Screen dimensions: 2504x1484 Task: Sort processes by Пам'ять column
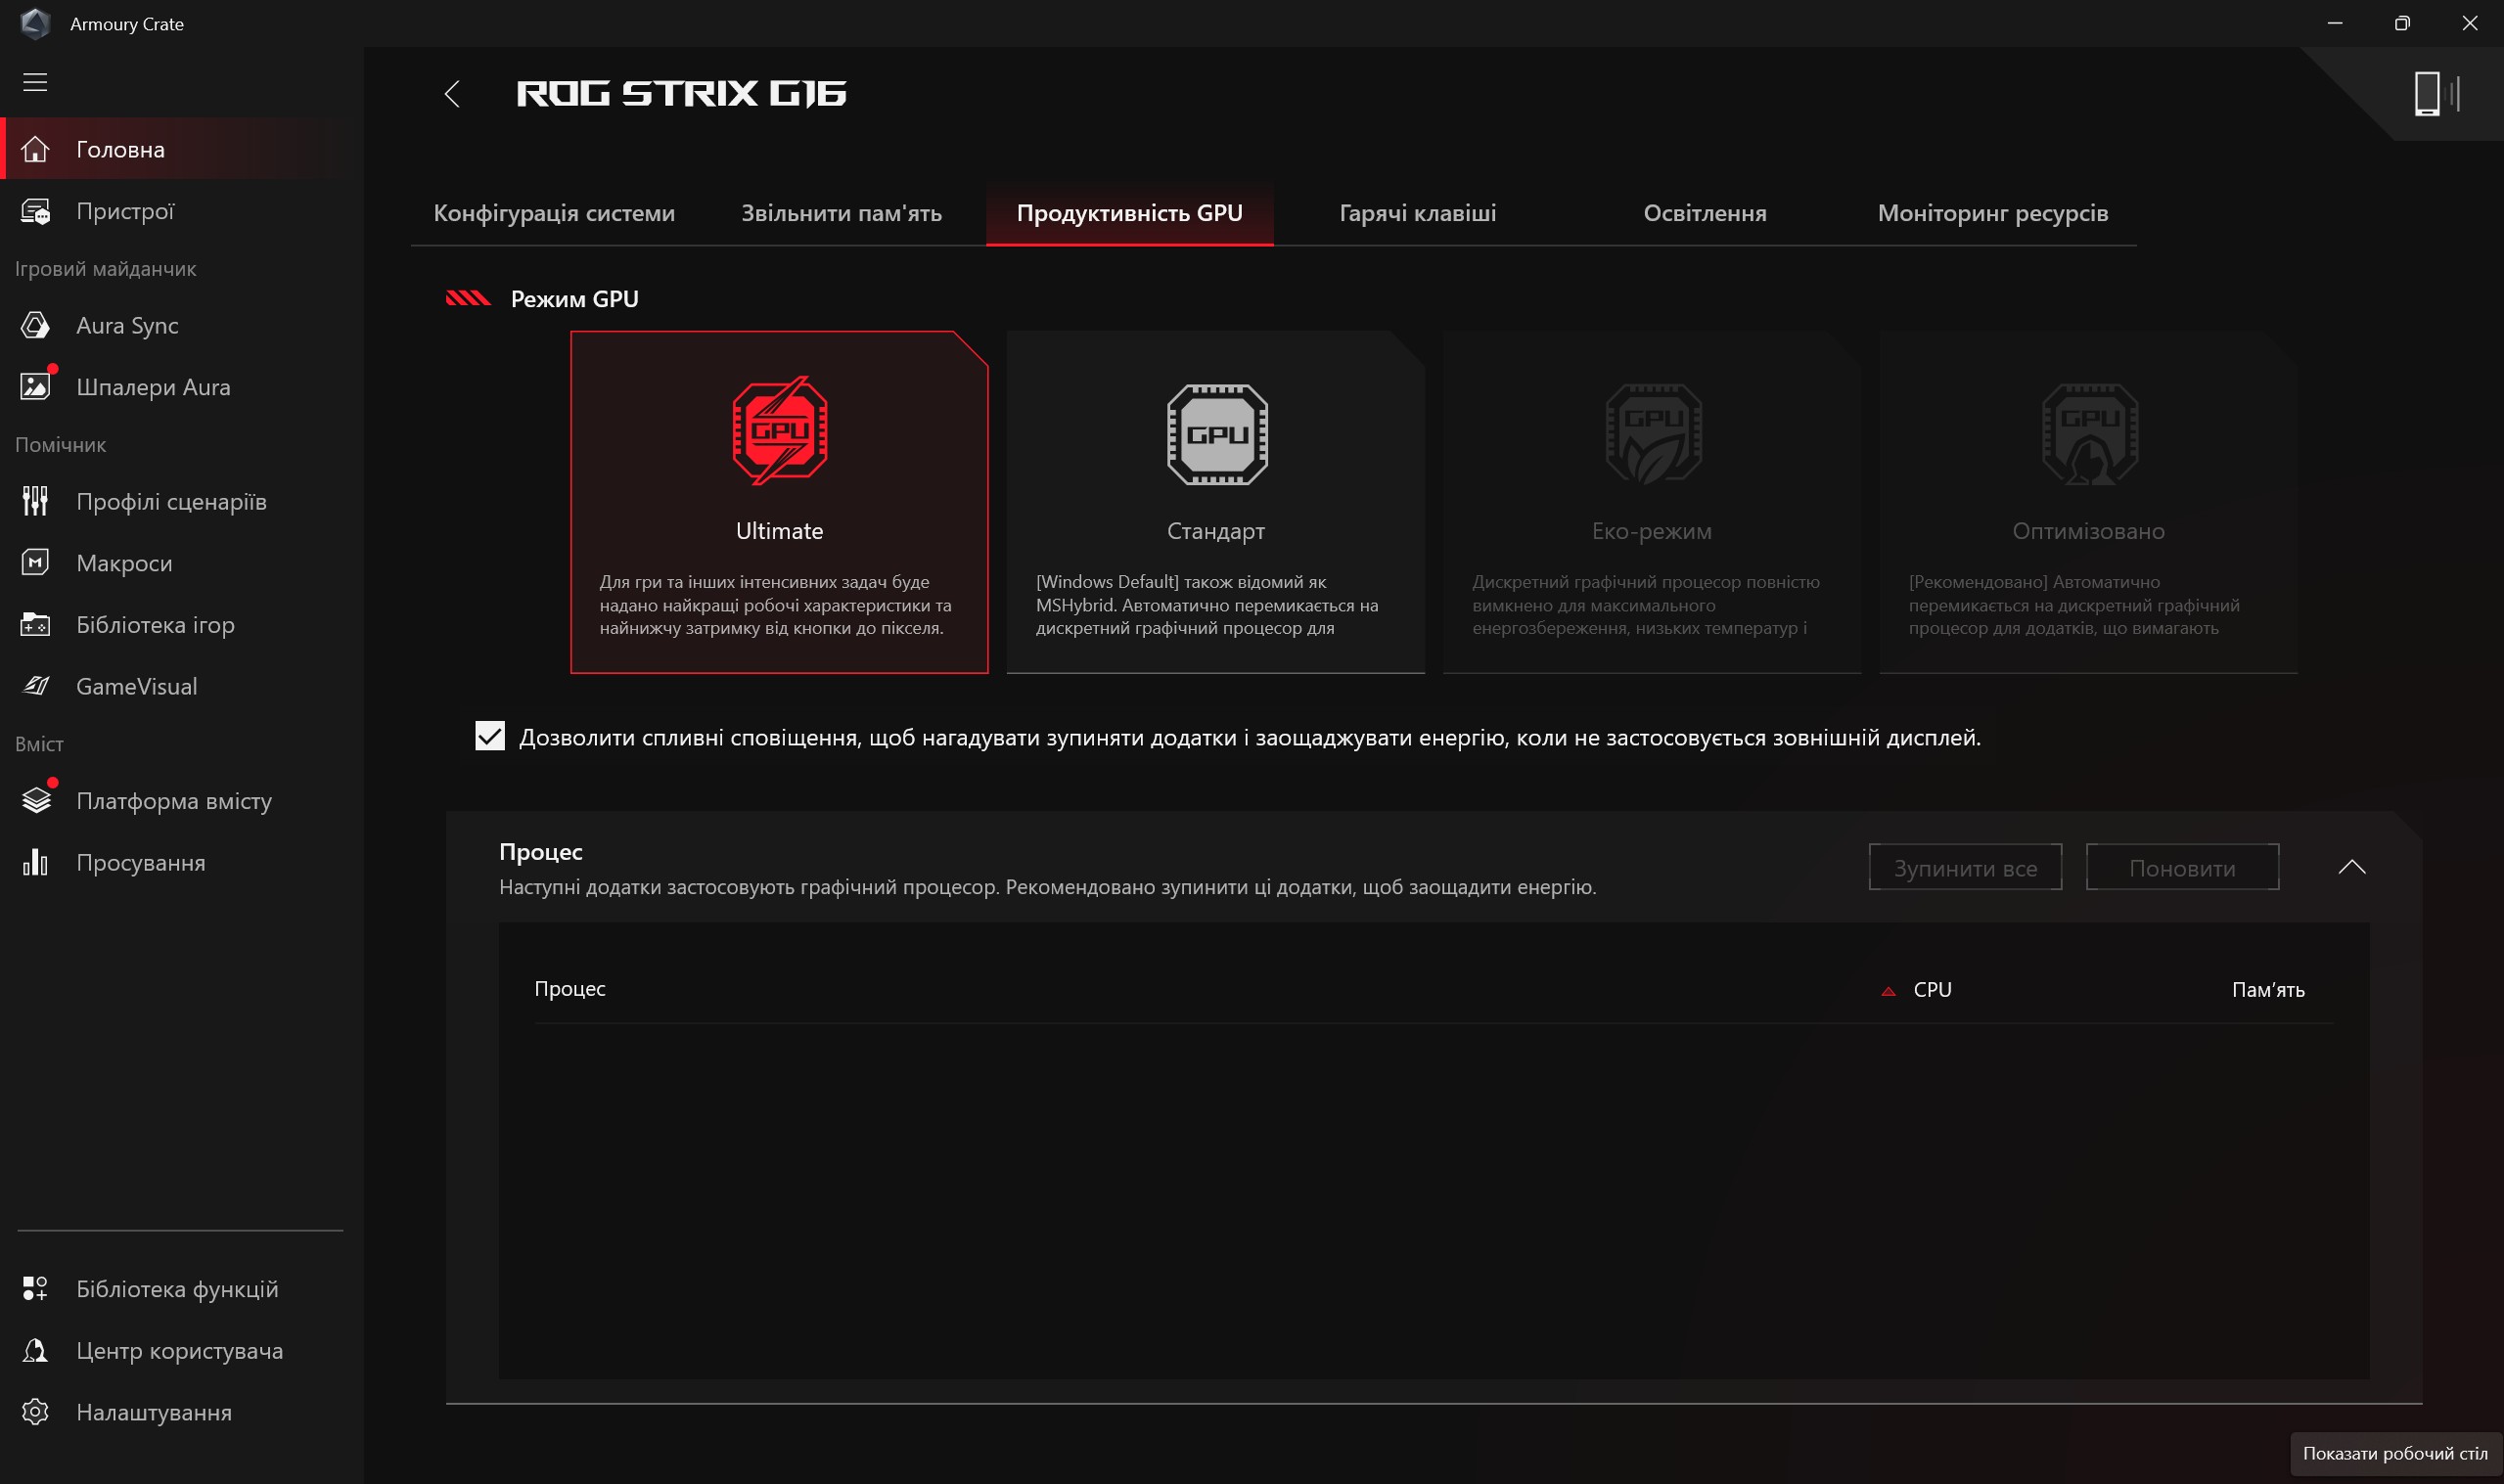pyautogui.click(x=2267, y=989)
